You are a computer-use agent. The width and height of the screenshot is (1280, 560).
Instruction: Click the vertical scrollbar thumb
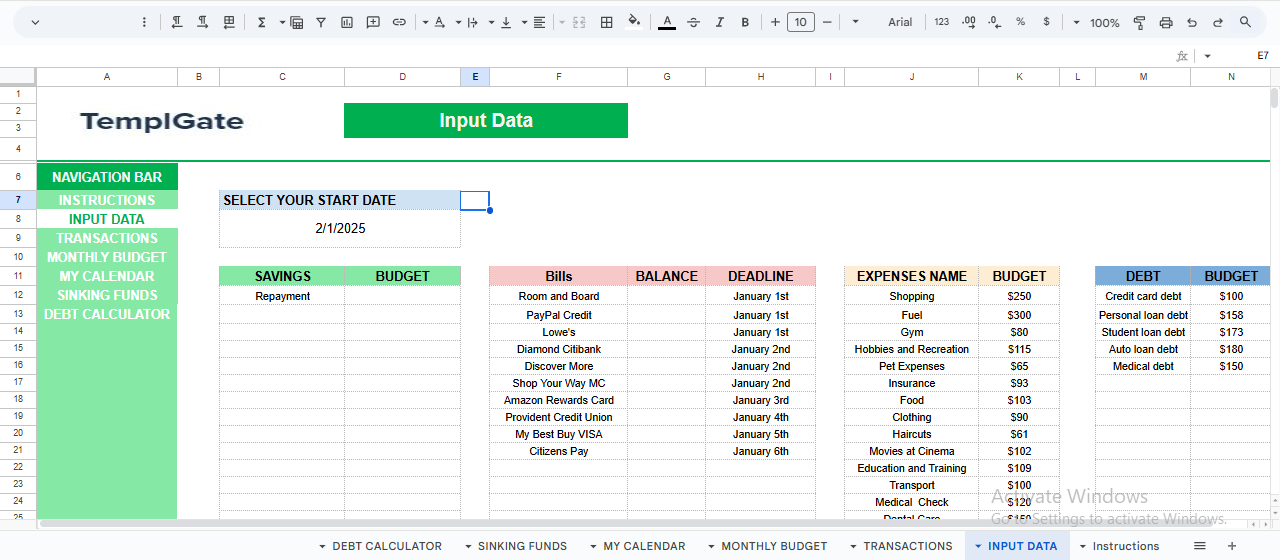(1274, 97)
